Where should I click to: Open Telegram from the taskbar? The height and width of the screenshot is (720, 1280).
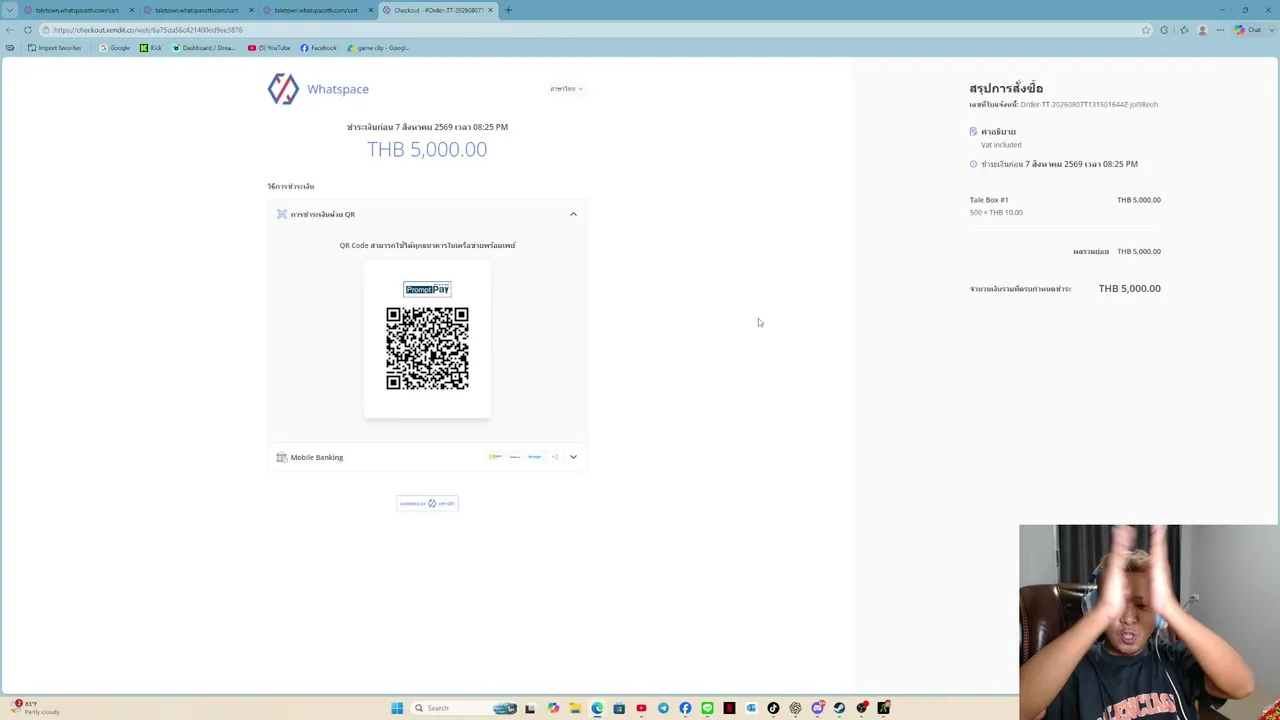pyautogui.click(x=663, y=708)
